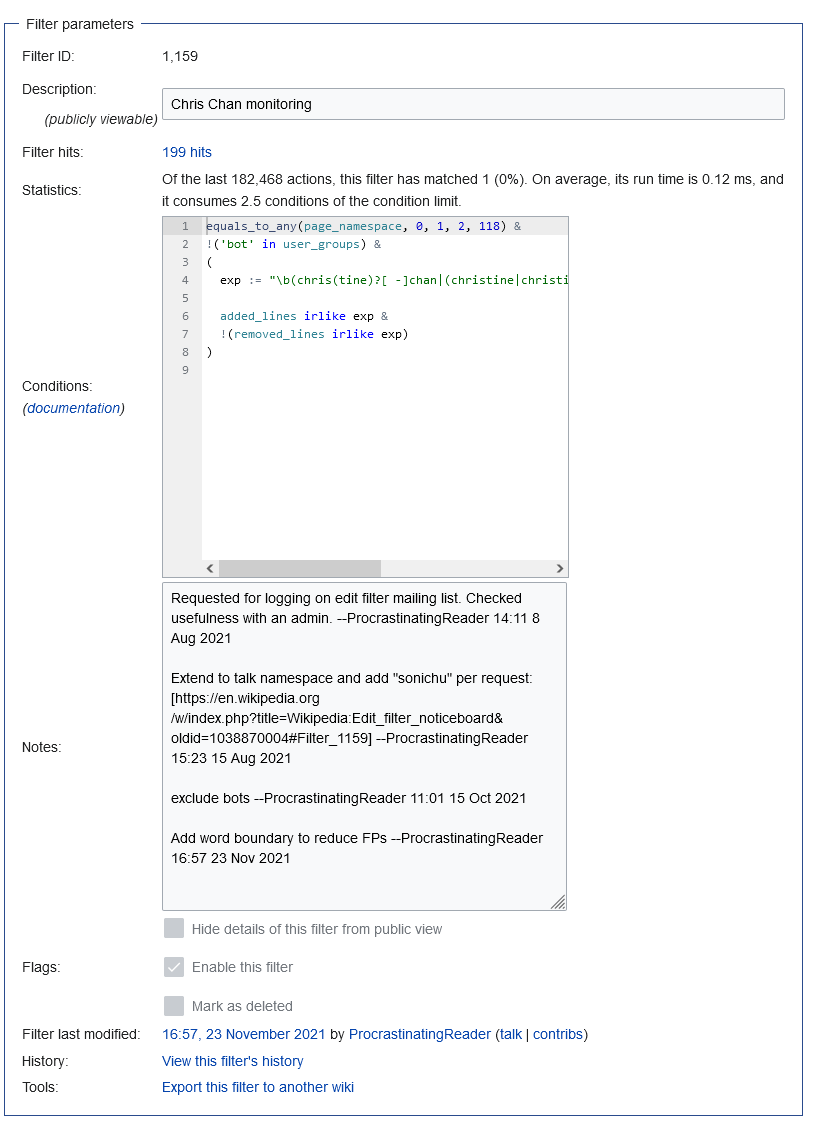Click 'View this filter's history' link
Image resolution: width=814 pixels, height=1129 pixels.
click(232, 1061)
